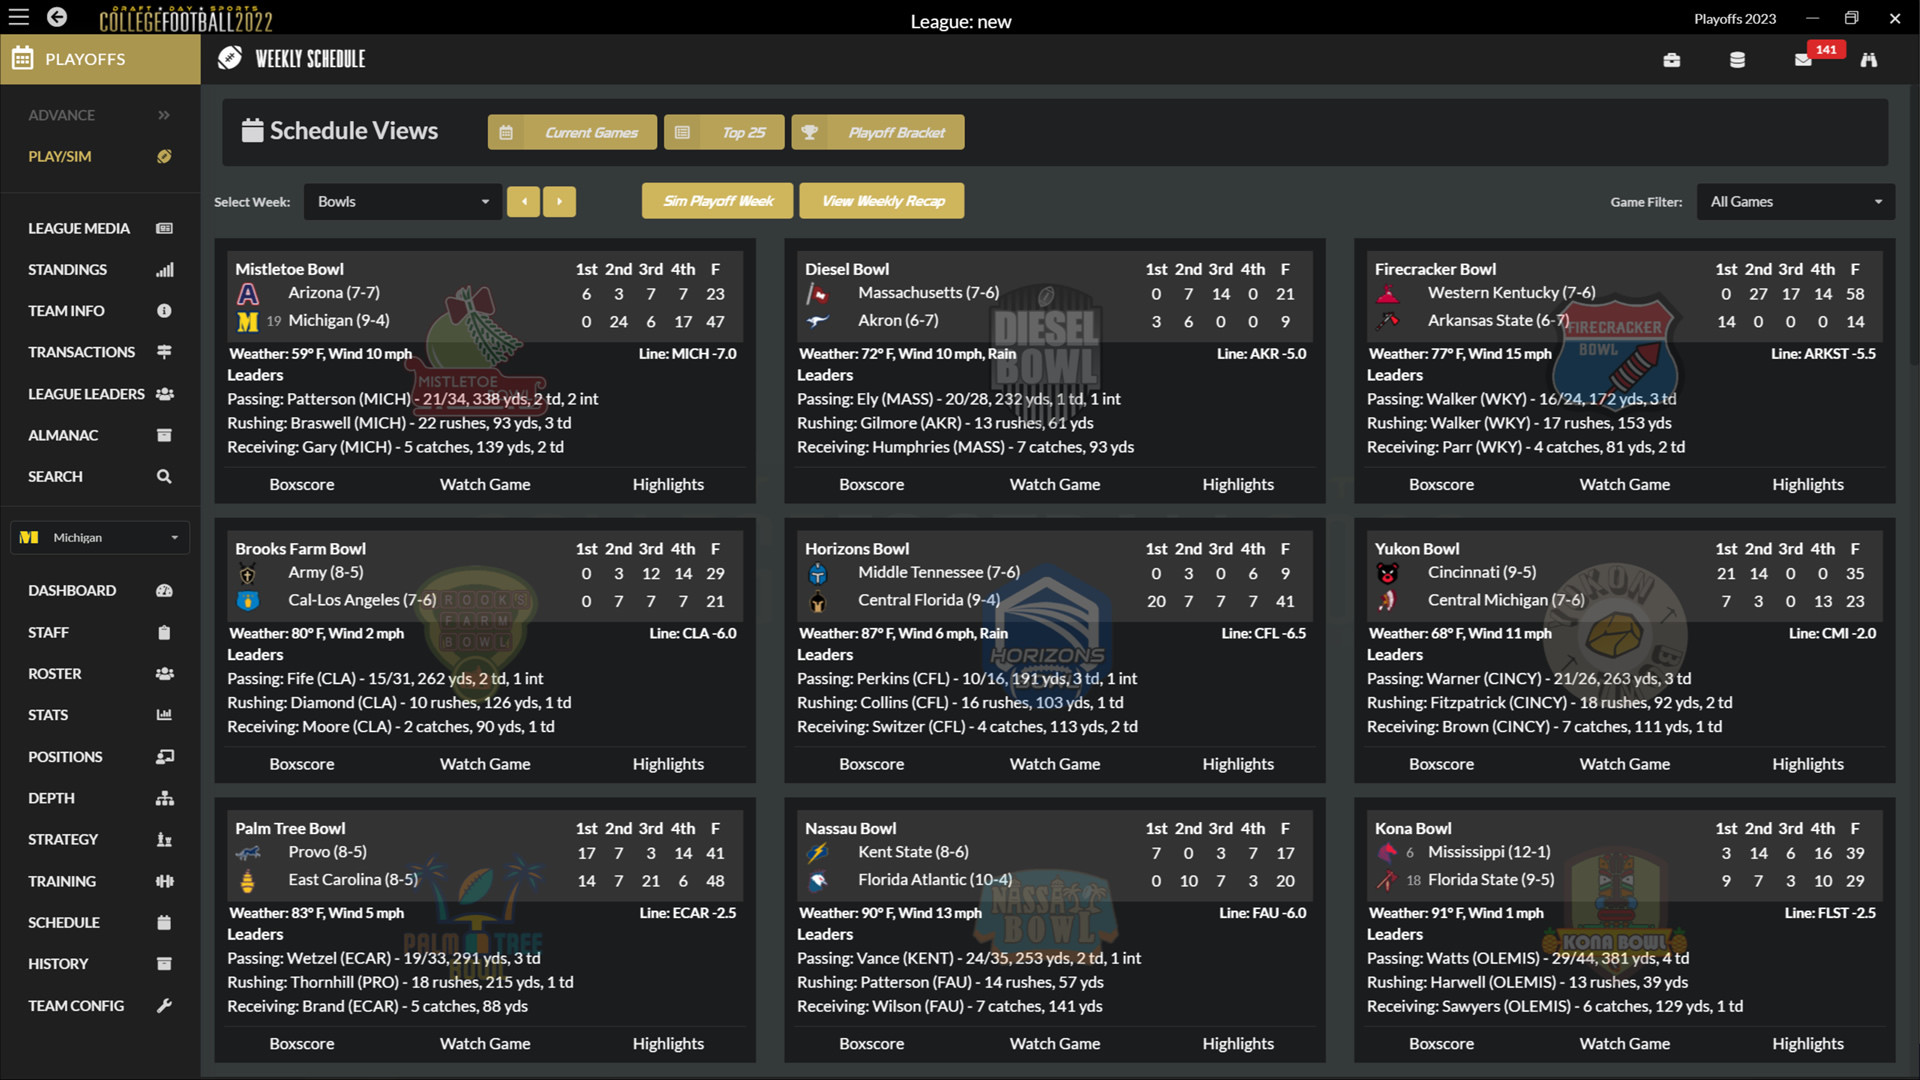Click Watch Game for the Nassau Bowl
This screenshot has height=1080, width=1920.
(1054, 1043)
